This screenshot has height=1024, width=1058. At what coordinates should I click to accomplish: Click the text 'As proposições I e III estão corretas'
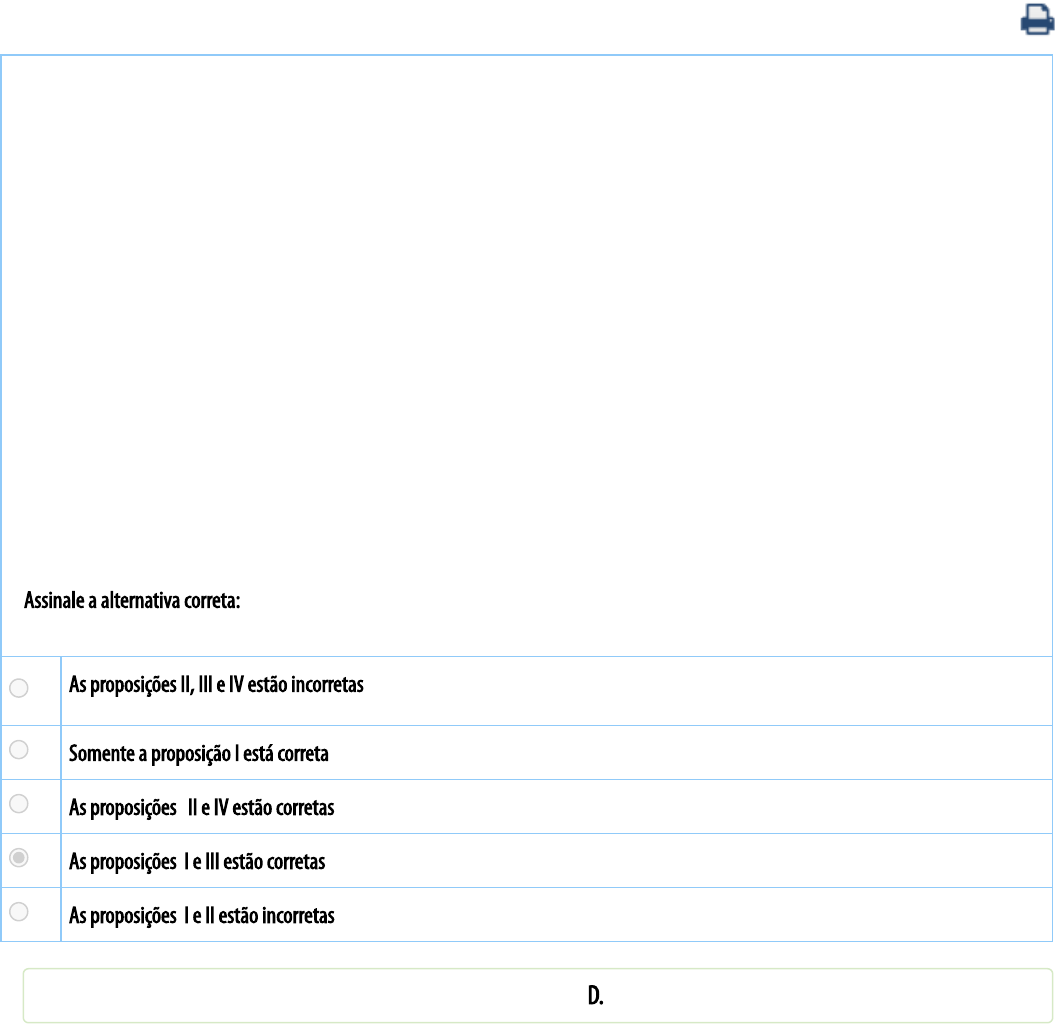[196, 862]
